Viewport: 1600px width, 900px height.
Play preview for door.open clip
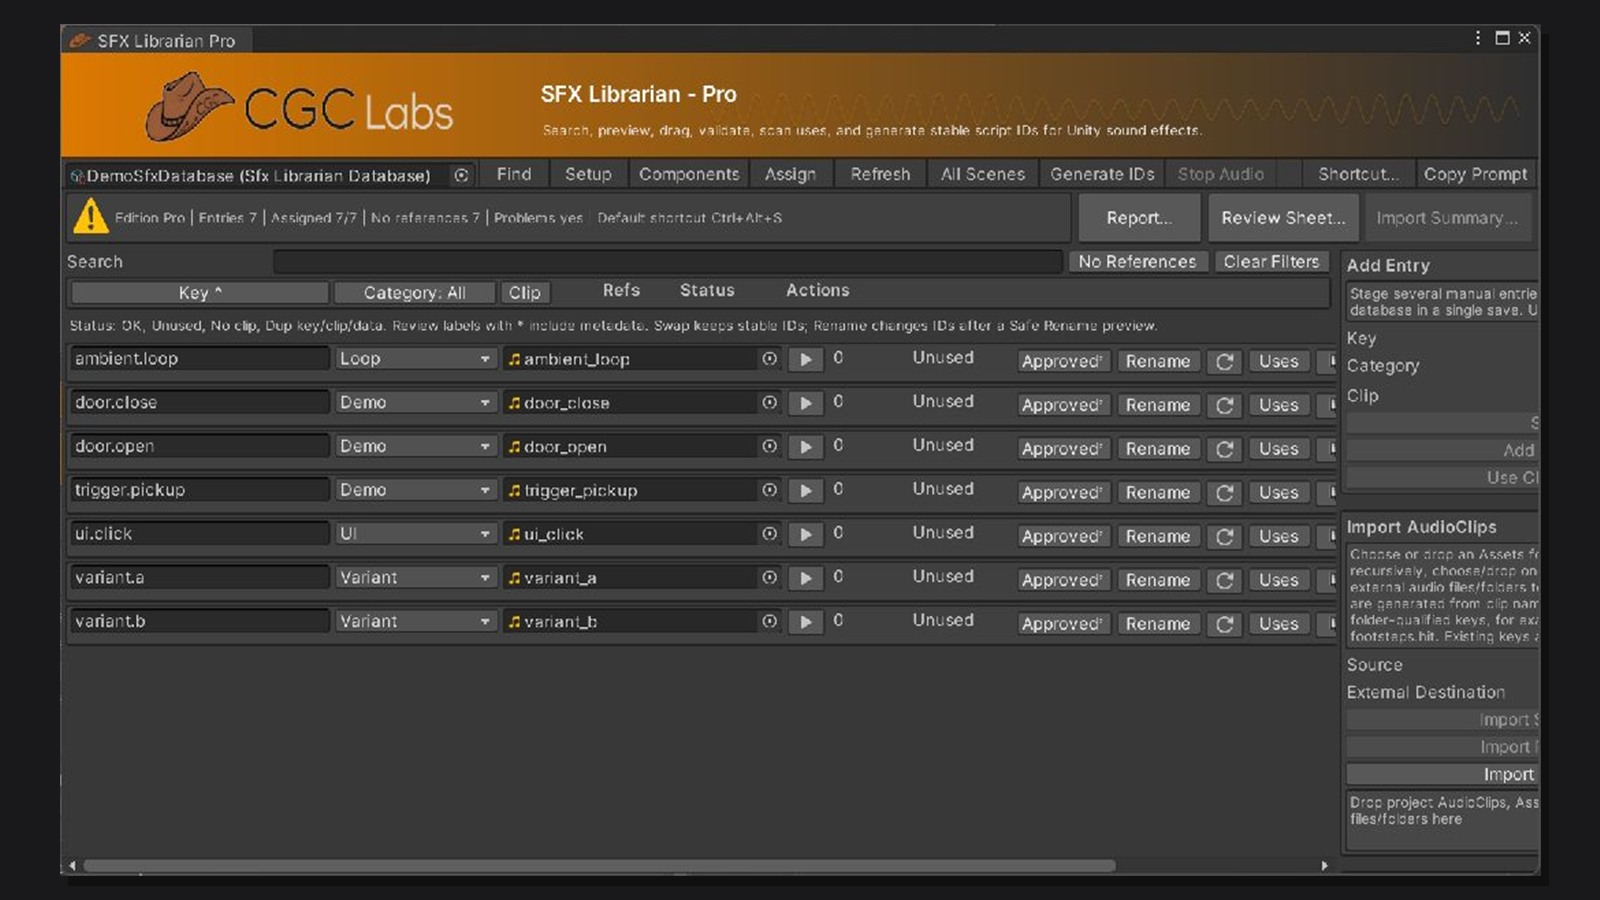point(805,447)
